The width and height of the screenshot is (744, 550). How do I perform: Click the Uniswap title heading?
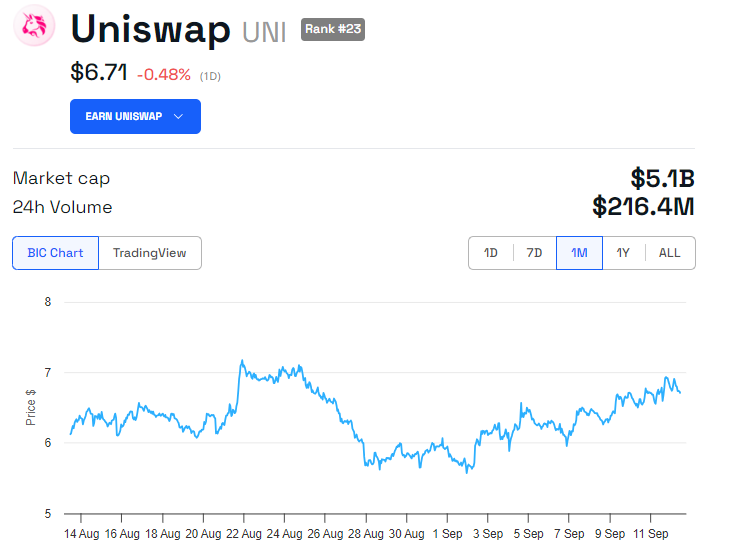(x=150, y=29)
